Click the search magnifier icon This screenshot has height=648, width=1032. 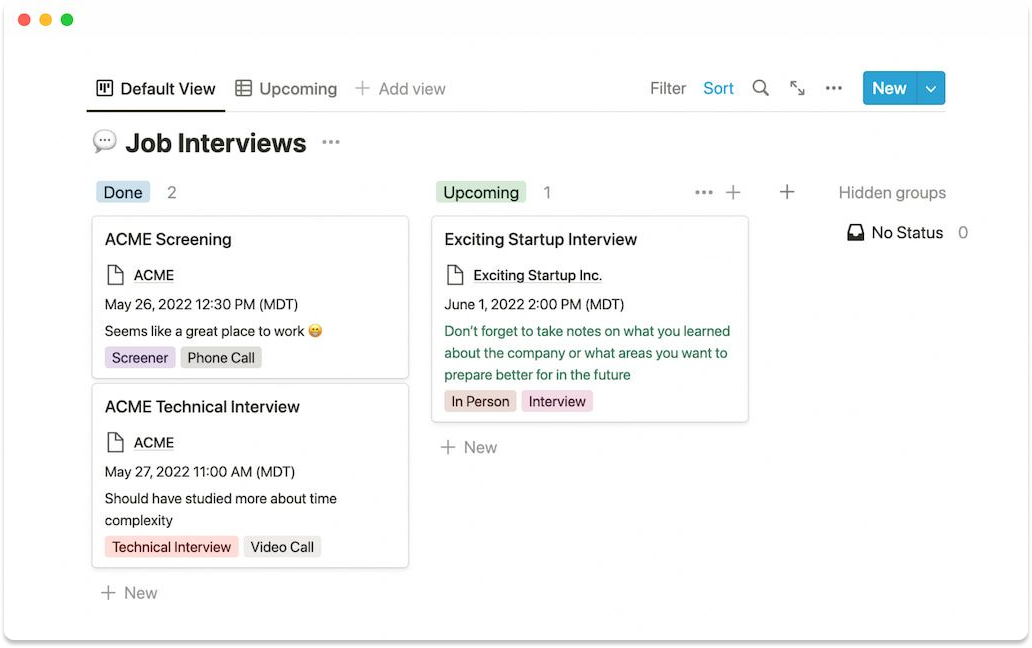coord(760,88)
